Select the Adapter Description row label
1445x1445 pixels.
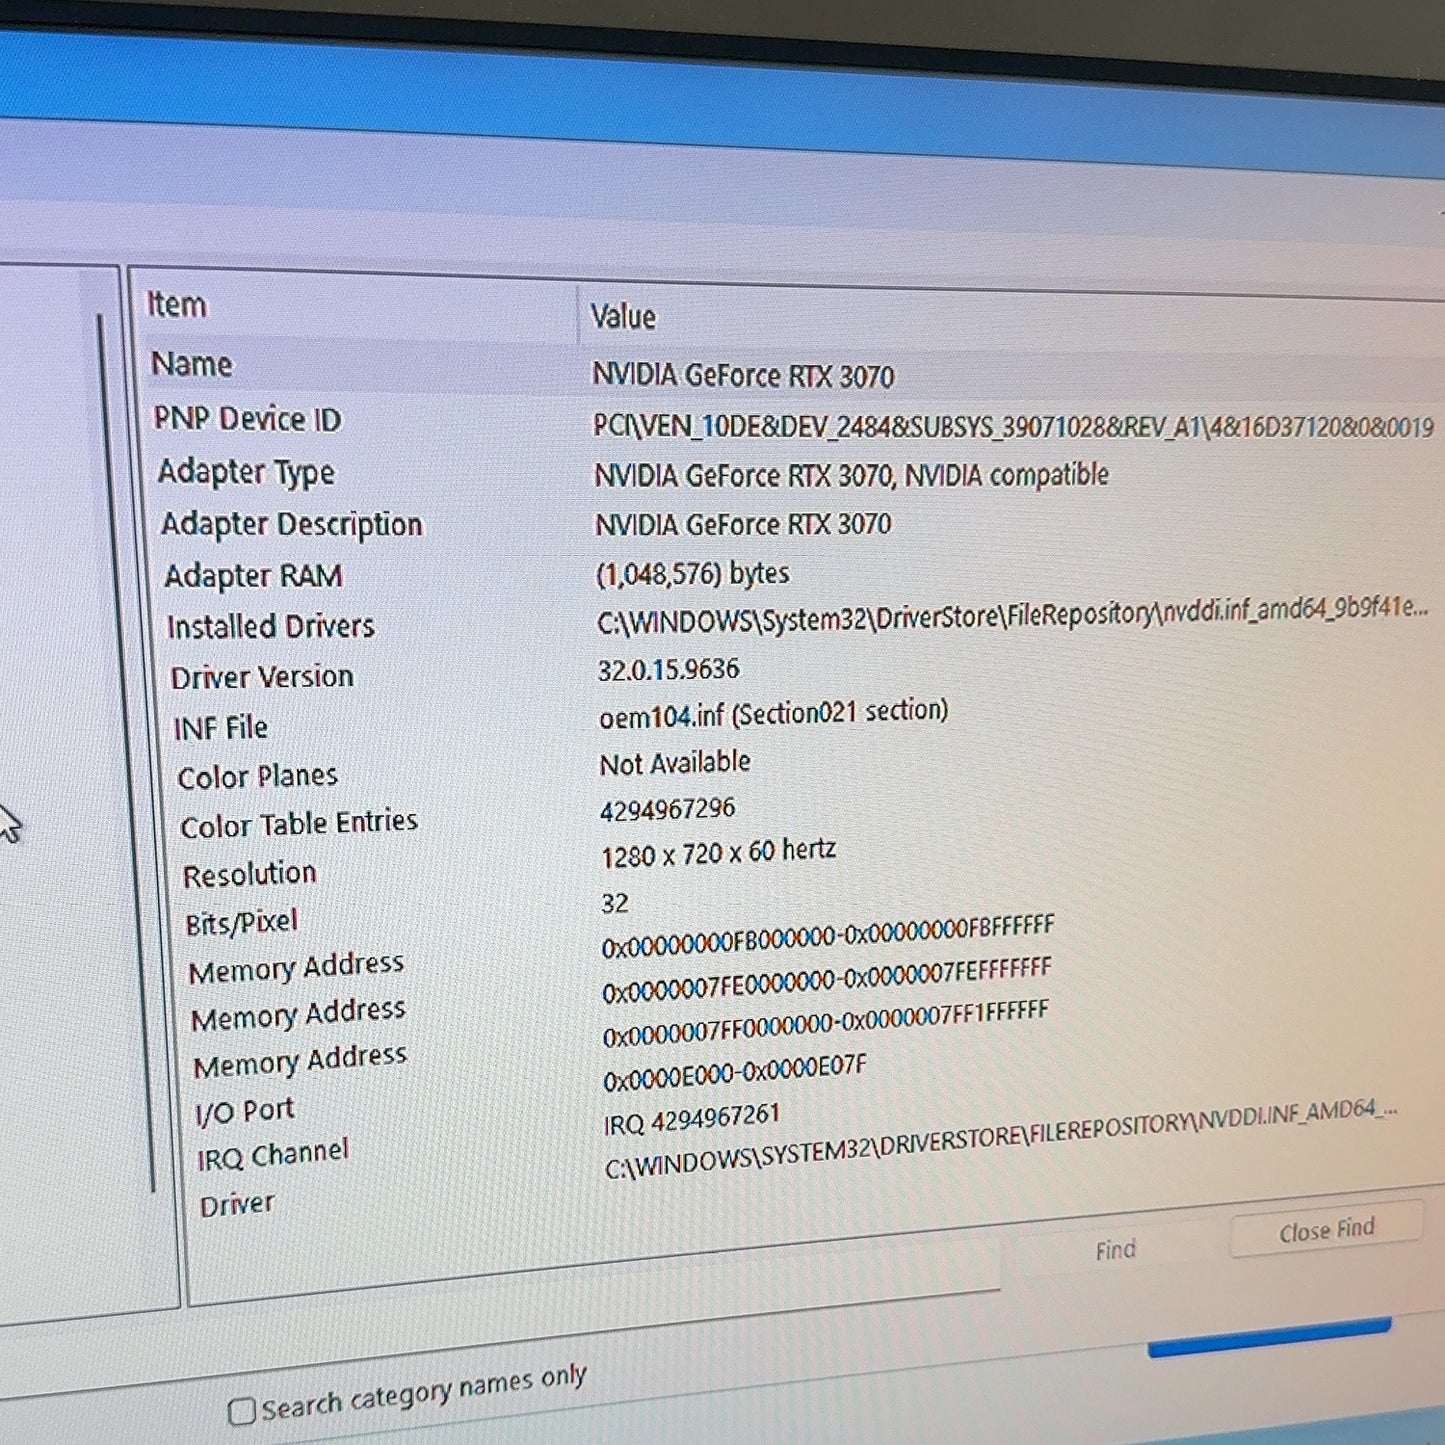[x=292, y=524]
